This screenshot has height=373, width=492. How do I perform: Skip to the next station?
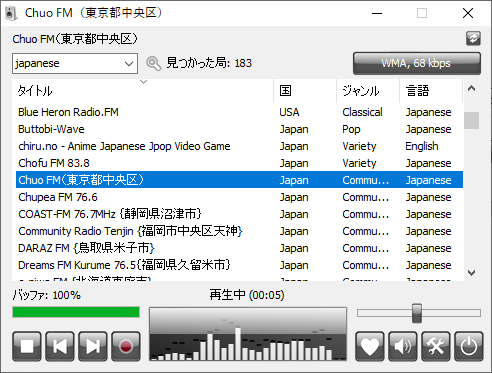tap(93, 346)
